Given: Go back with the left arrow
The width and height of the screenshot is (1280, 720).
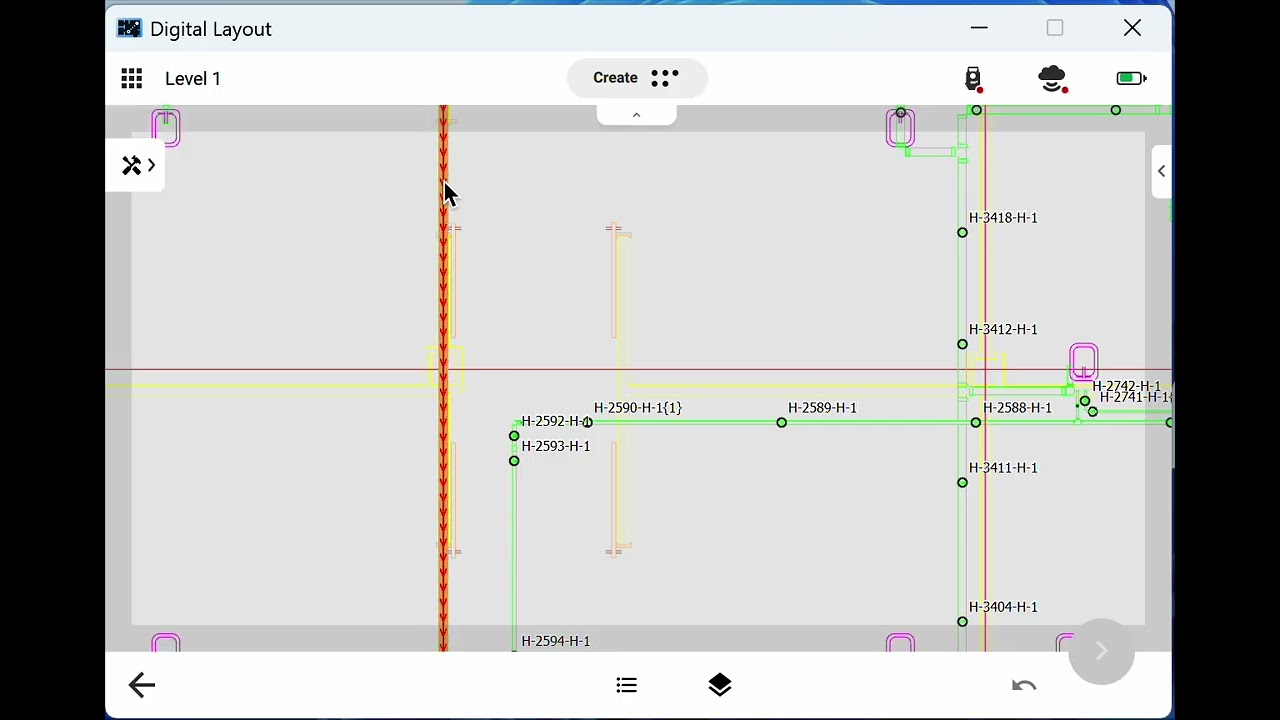Looking at the screenshot, I should tap(142, 685).
